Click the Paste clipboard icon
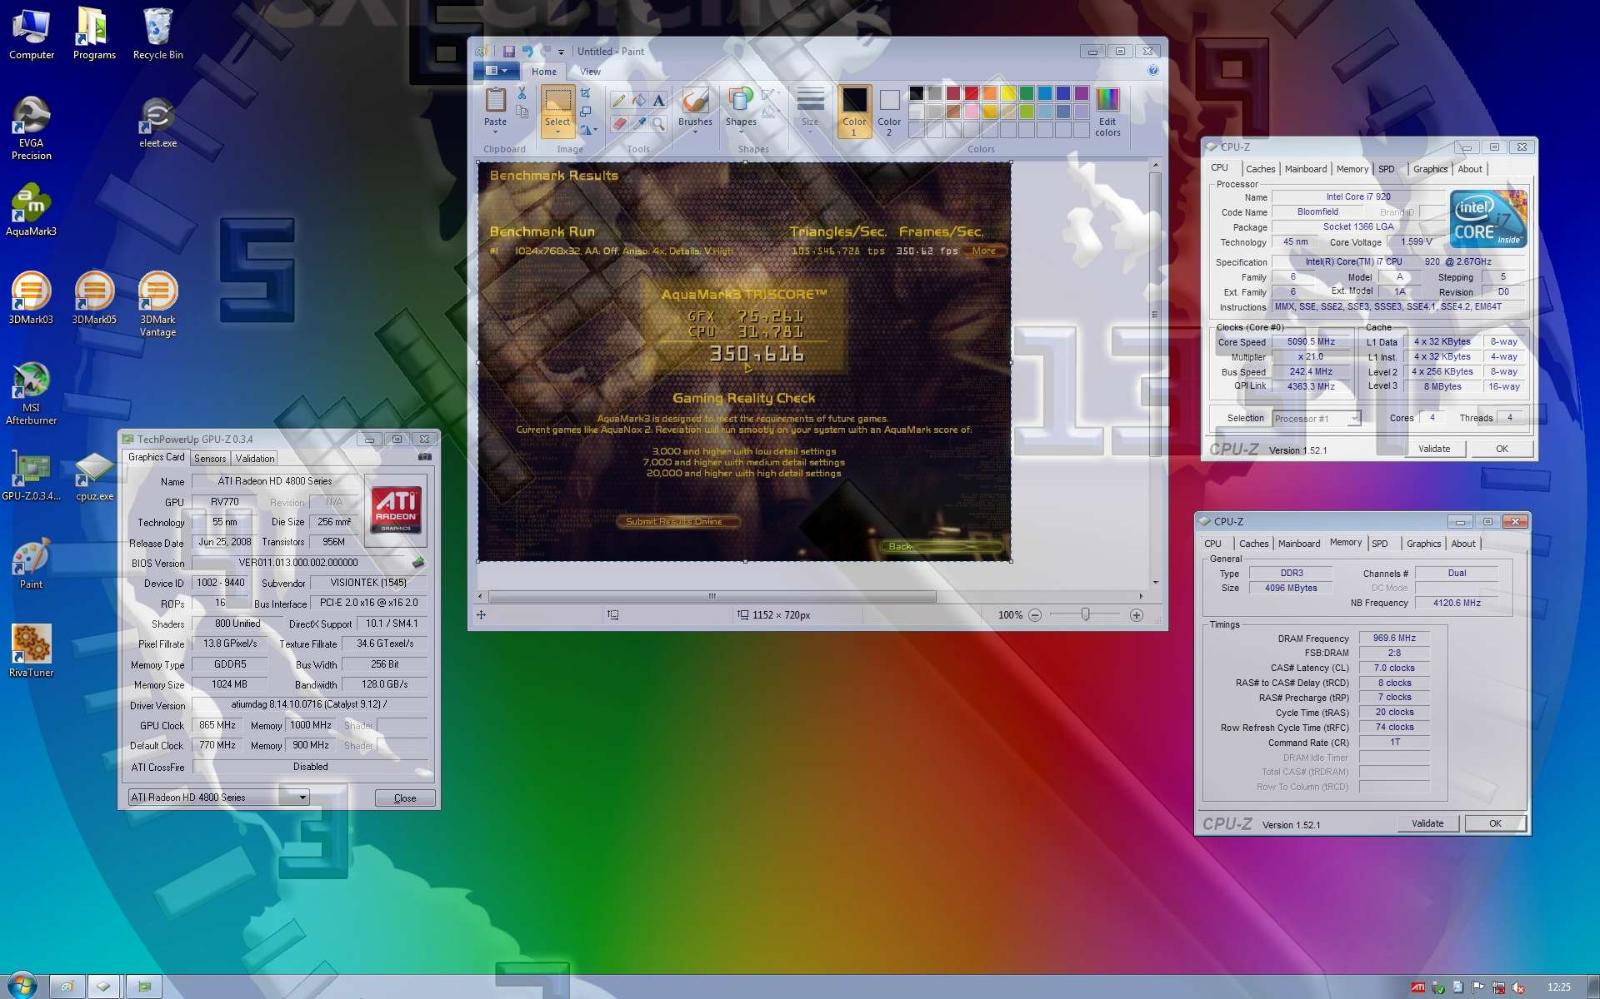Image resolution: width=1600 pixels, height=999 pixels. point(495,100)
